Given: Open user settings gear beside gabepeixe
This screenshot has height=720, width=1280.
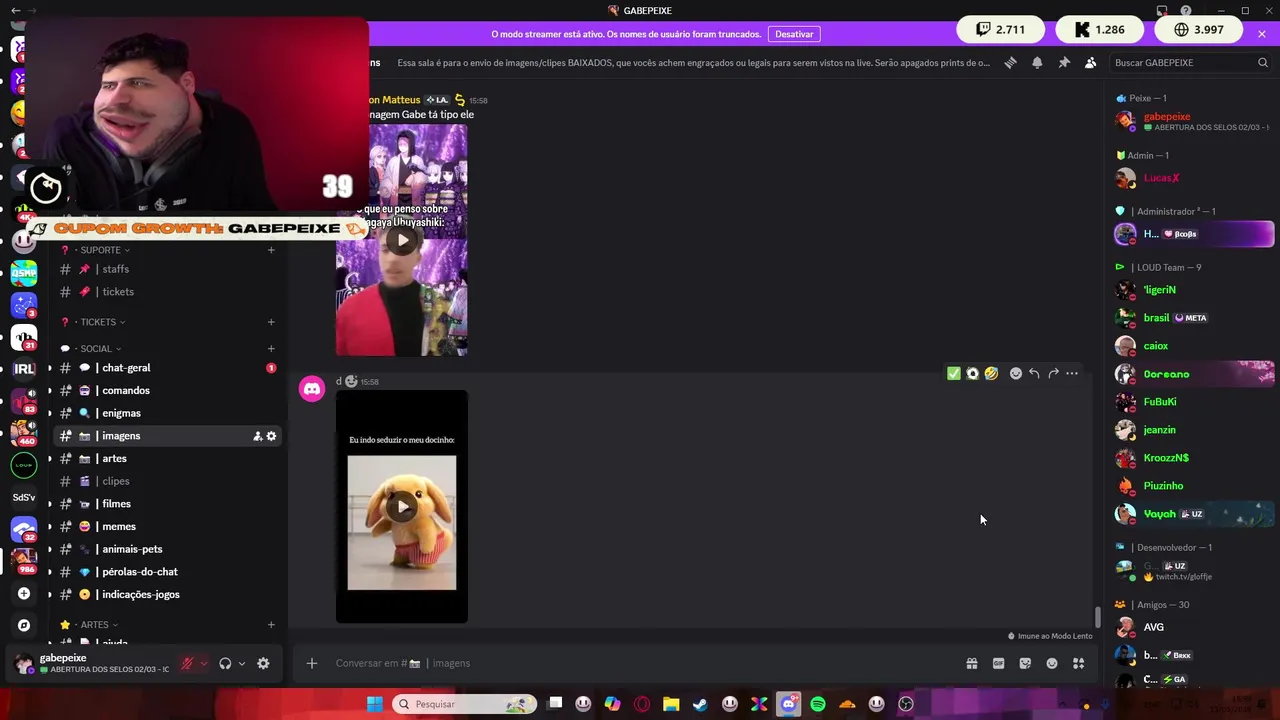Looking at the screenshot, I should [x=263, y=663].
